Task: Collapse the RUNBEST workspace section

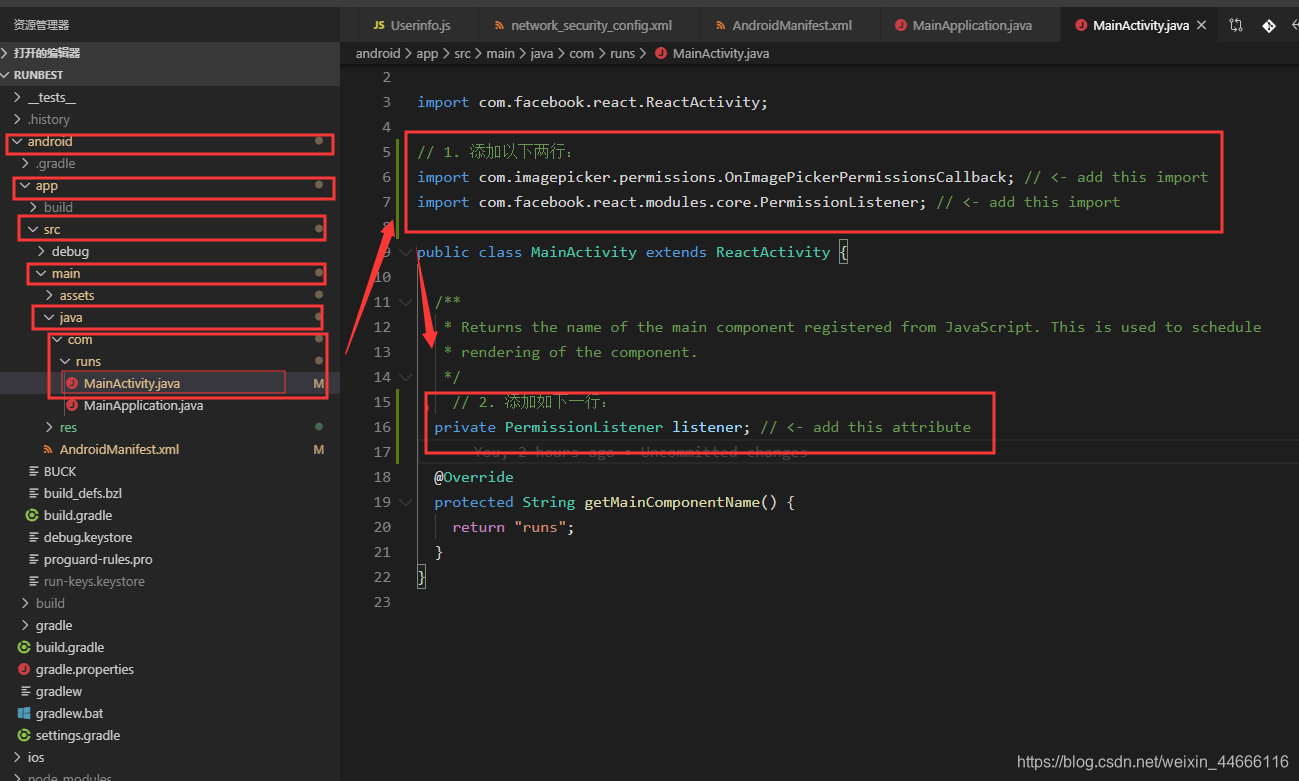Action: coord(170,75)
